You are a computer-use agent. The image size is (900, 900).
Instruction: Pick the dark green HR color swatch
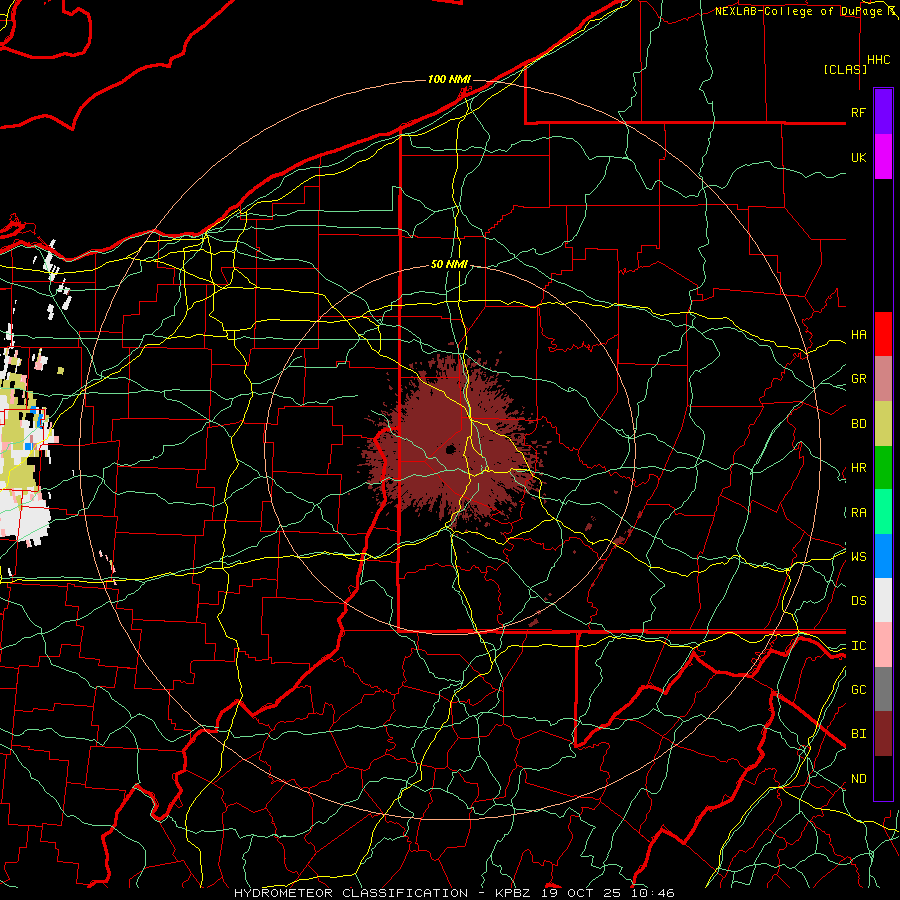(883, 467)
